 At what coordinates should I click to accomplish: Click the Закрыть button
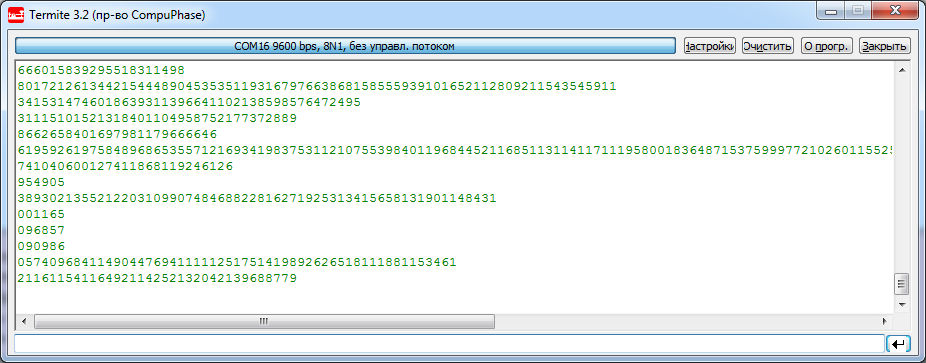point(884,46)
